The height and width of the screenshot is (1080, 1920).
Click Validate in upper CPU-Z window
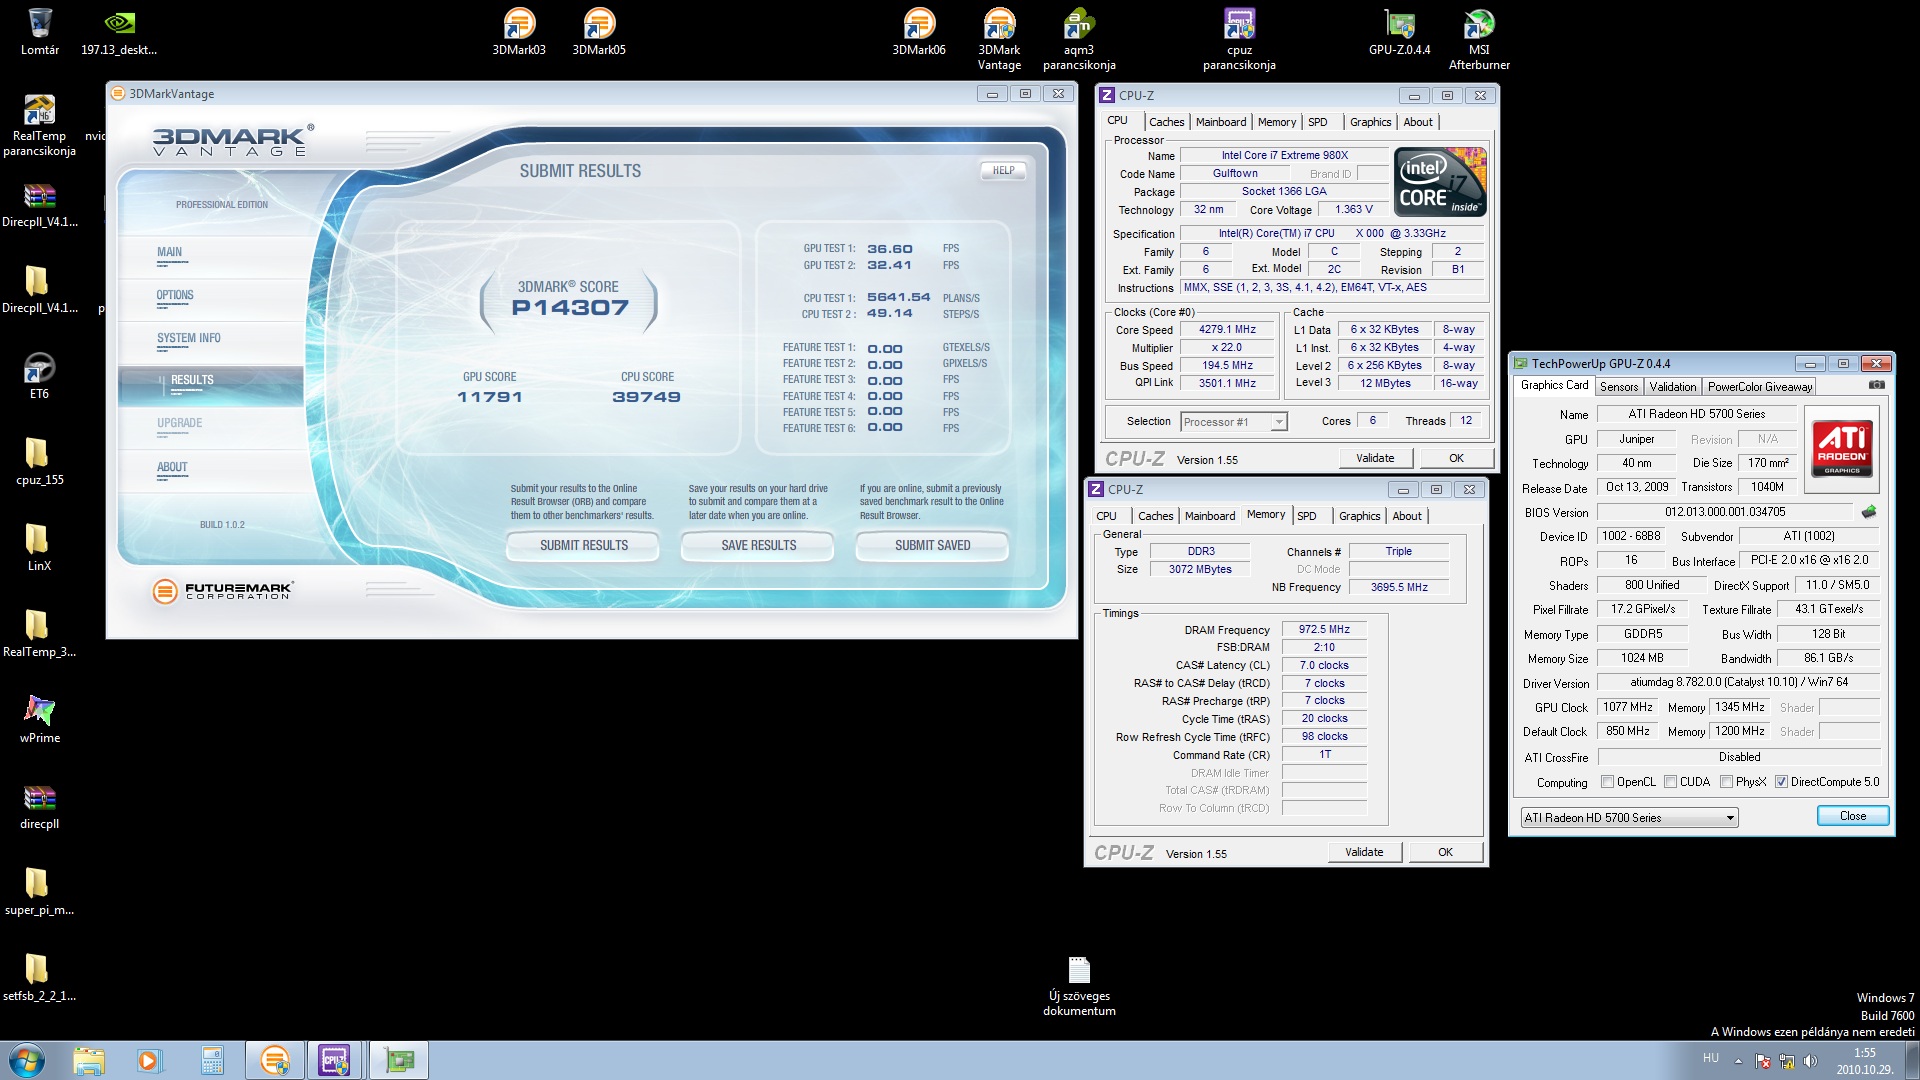[x=1375, y=458]
